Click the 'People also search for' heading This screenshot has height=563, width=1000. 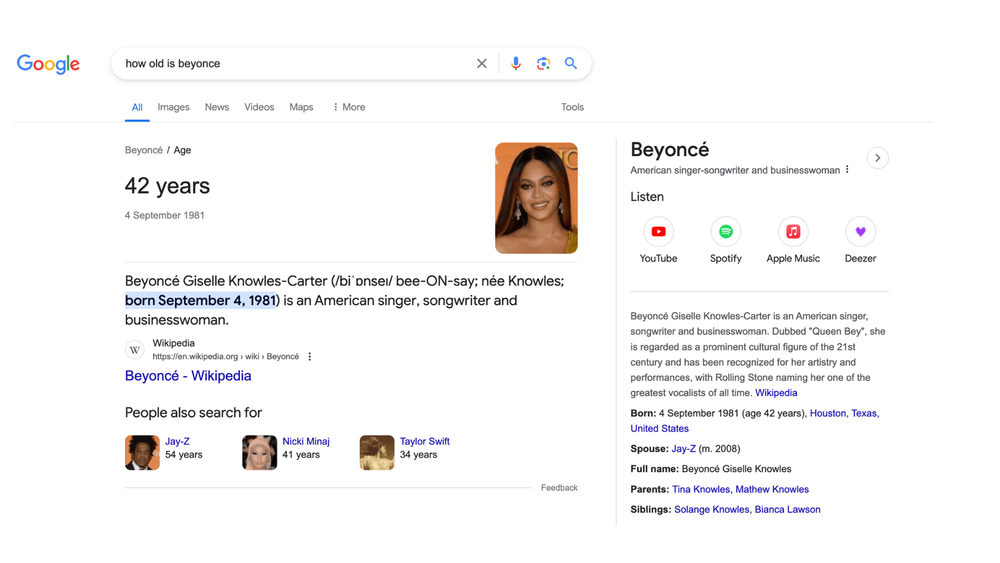pos(193,413)
